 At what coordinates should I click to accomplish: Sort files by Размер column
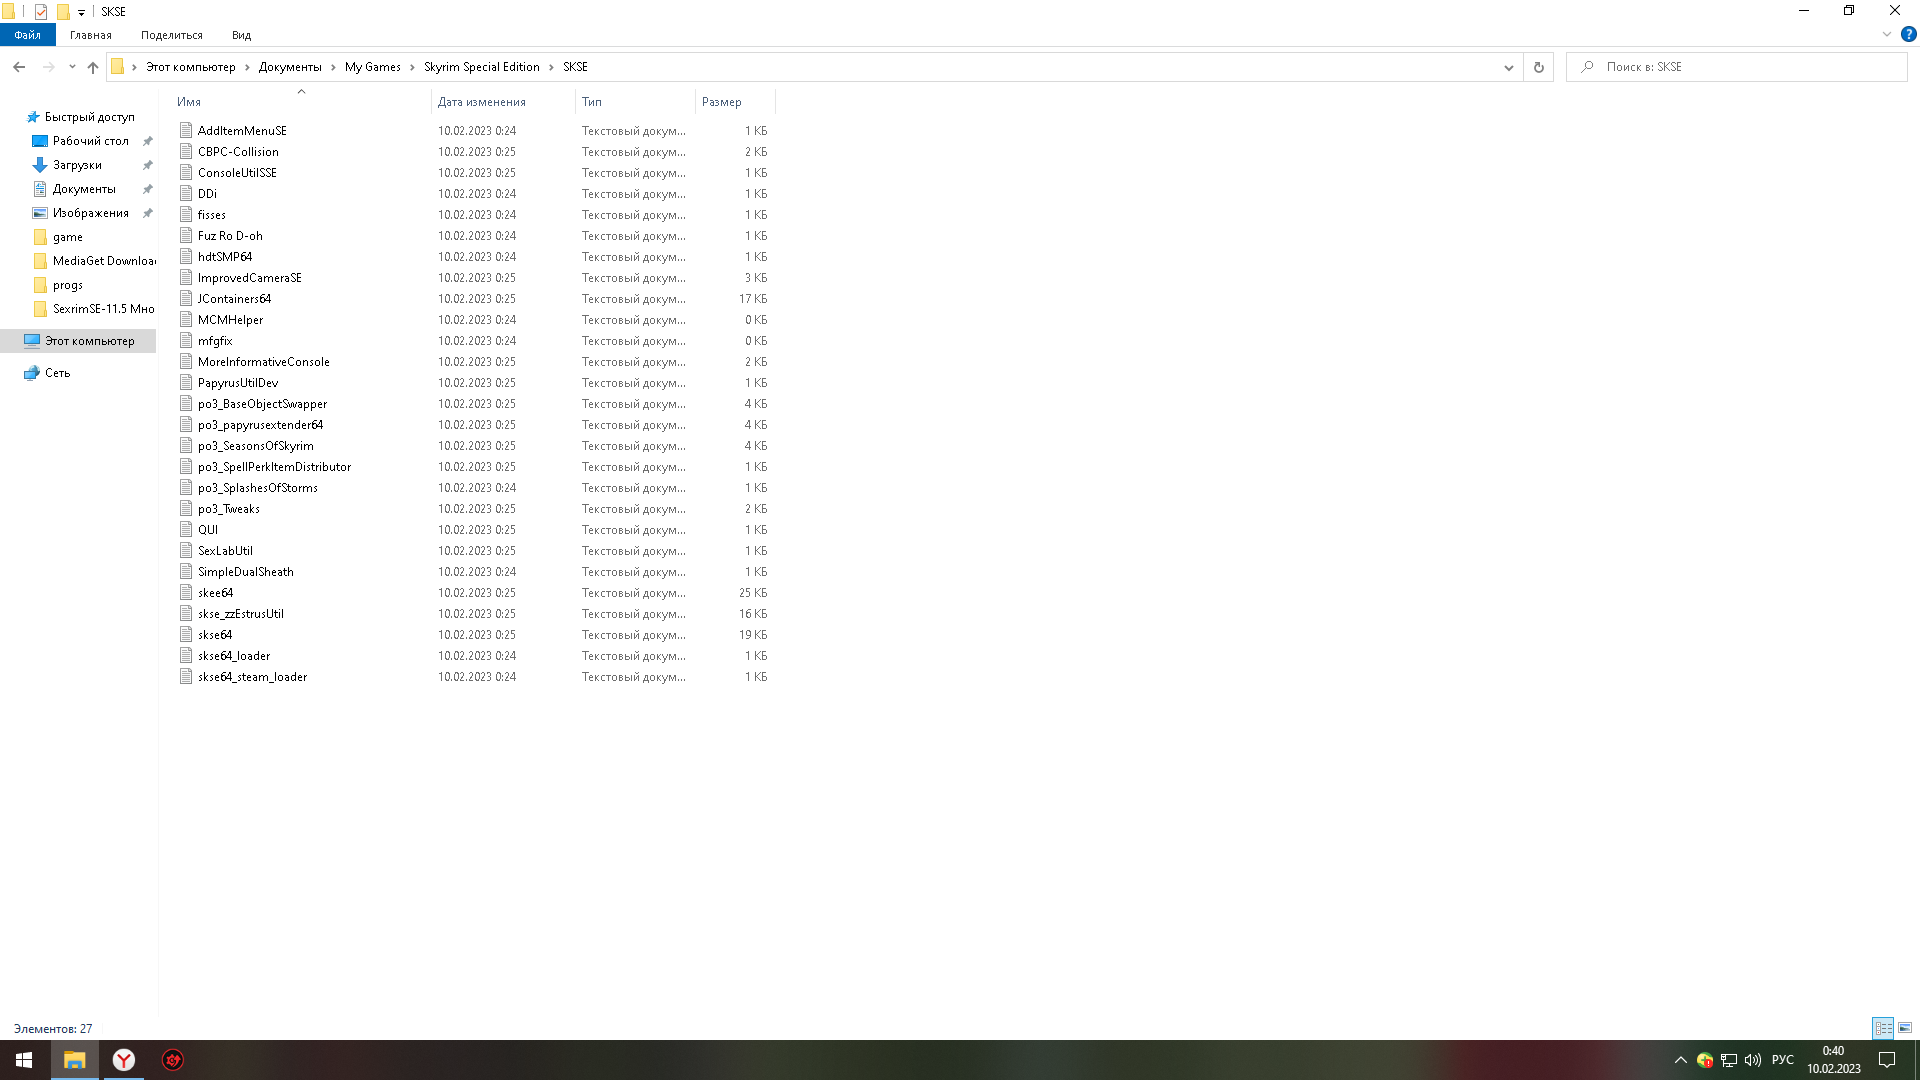(722, 102)
